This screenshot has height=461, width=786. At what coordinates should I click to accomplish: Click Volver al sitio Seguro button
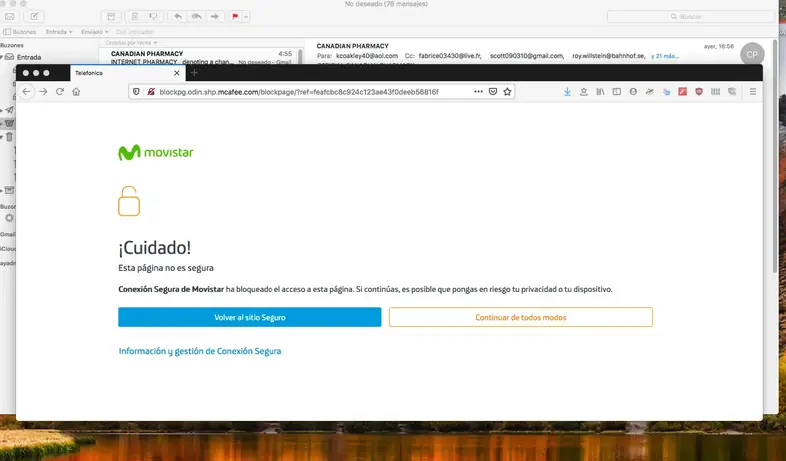pos(250,317)
